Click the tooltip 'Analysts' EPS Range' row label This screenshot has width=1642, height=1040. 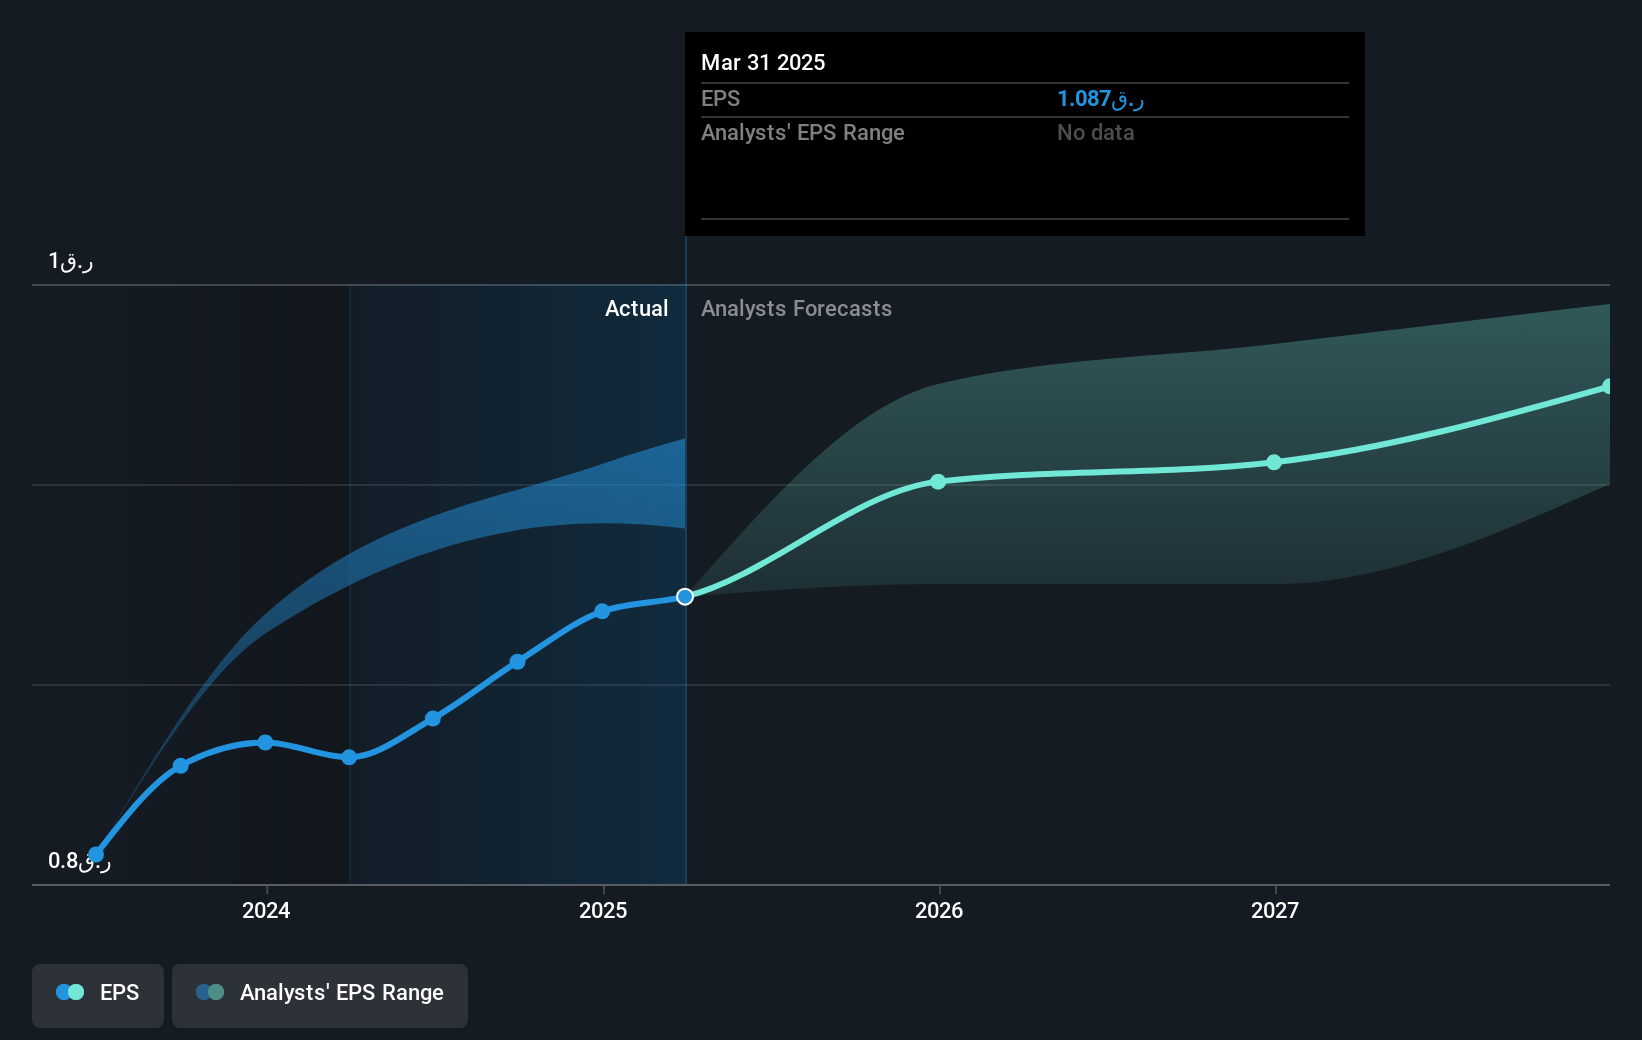coord(803,133)
